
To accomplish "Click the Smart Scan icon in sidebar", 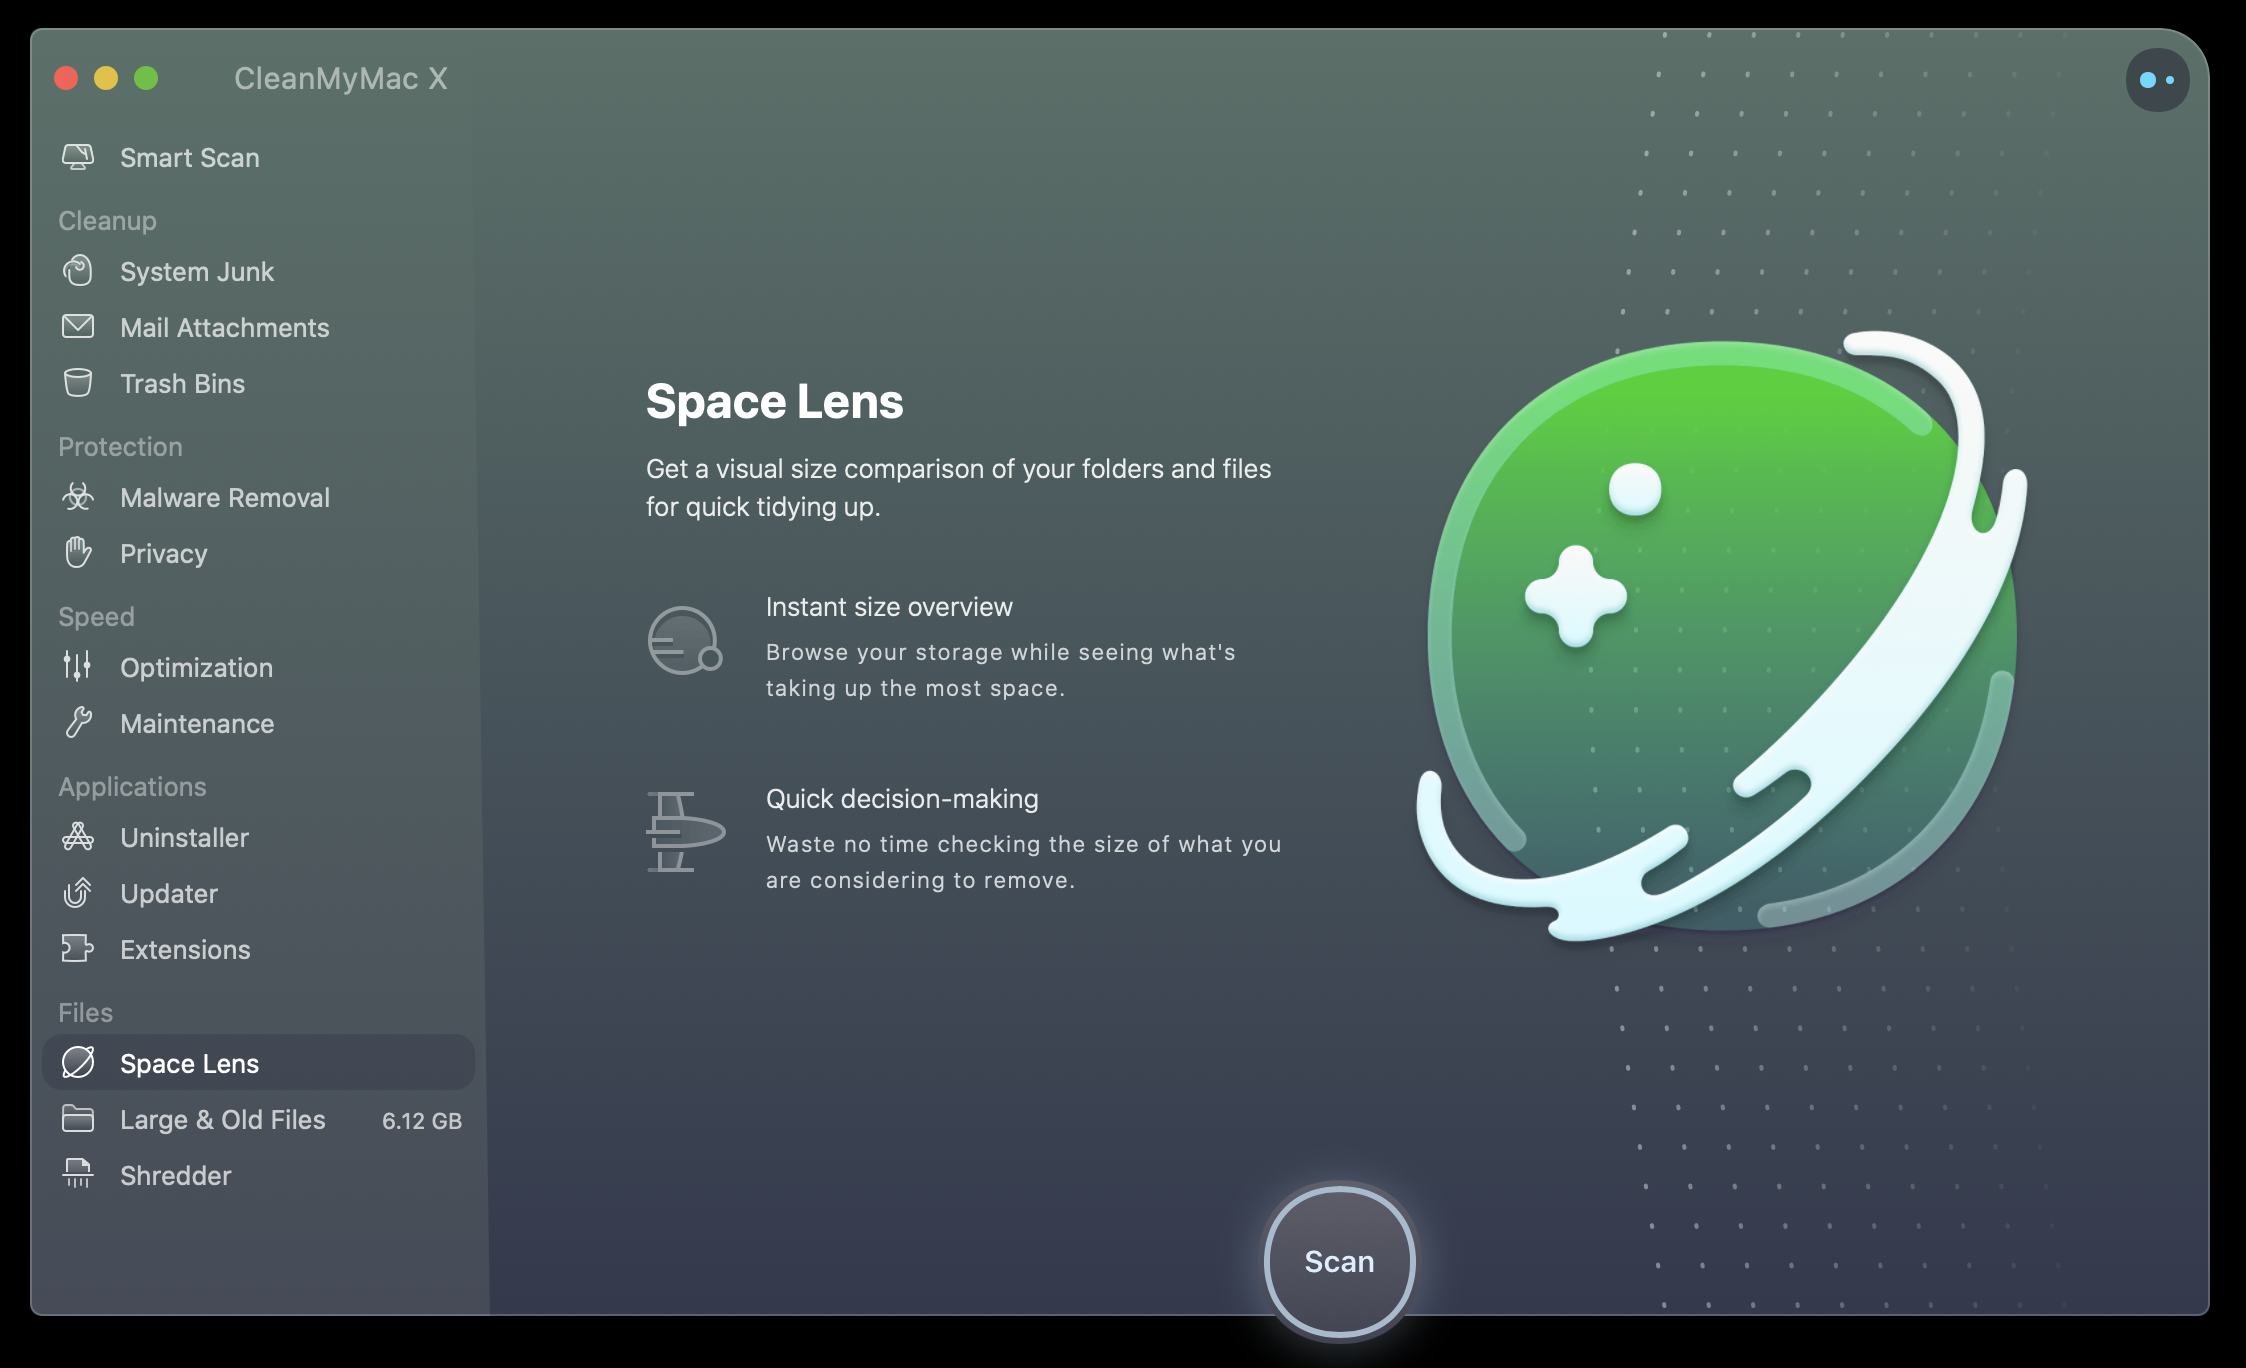I will coord(77,156).
